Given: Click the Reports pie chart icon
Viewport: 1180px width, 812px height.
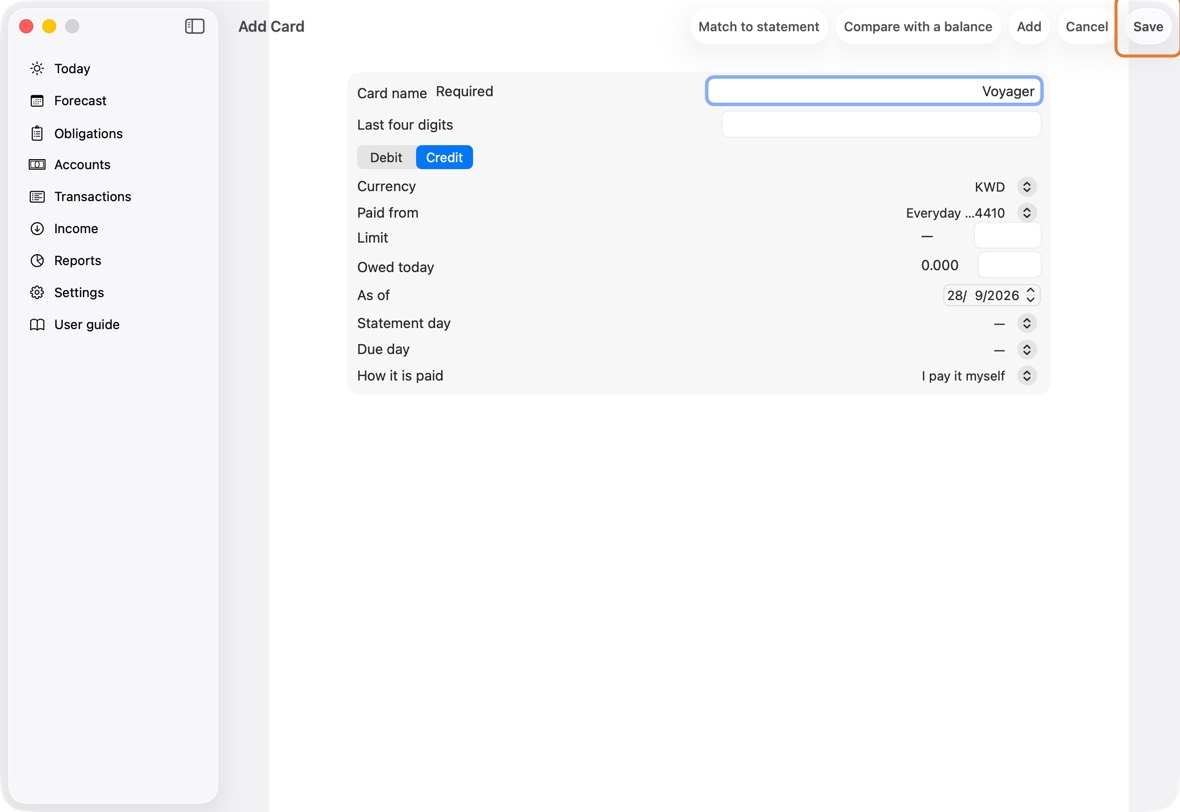Looking at the screenshot, I should [x=37, y=260].
